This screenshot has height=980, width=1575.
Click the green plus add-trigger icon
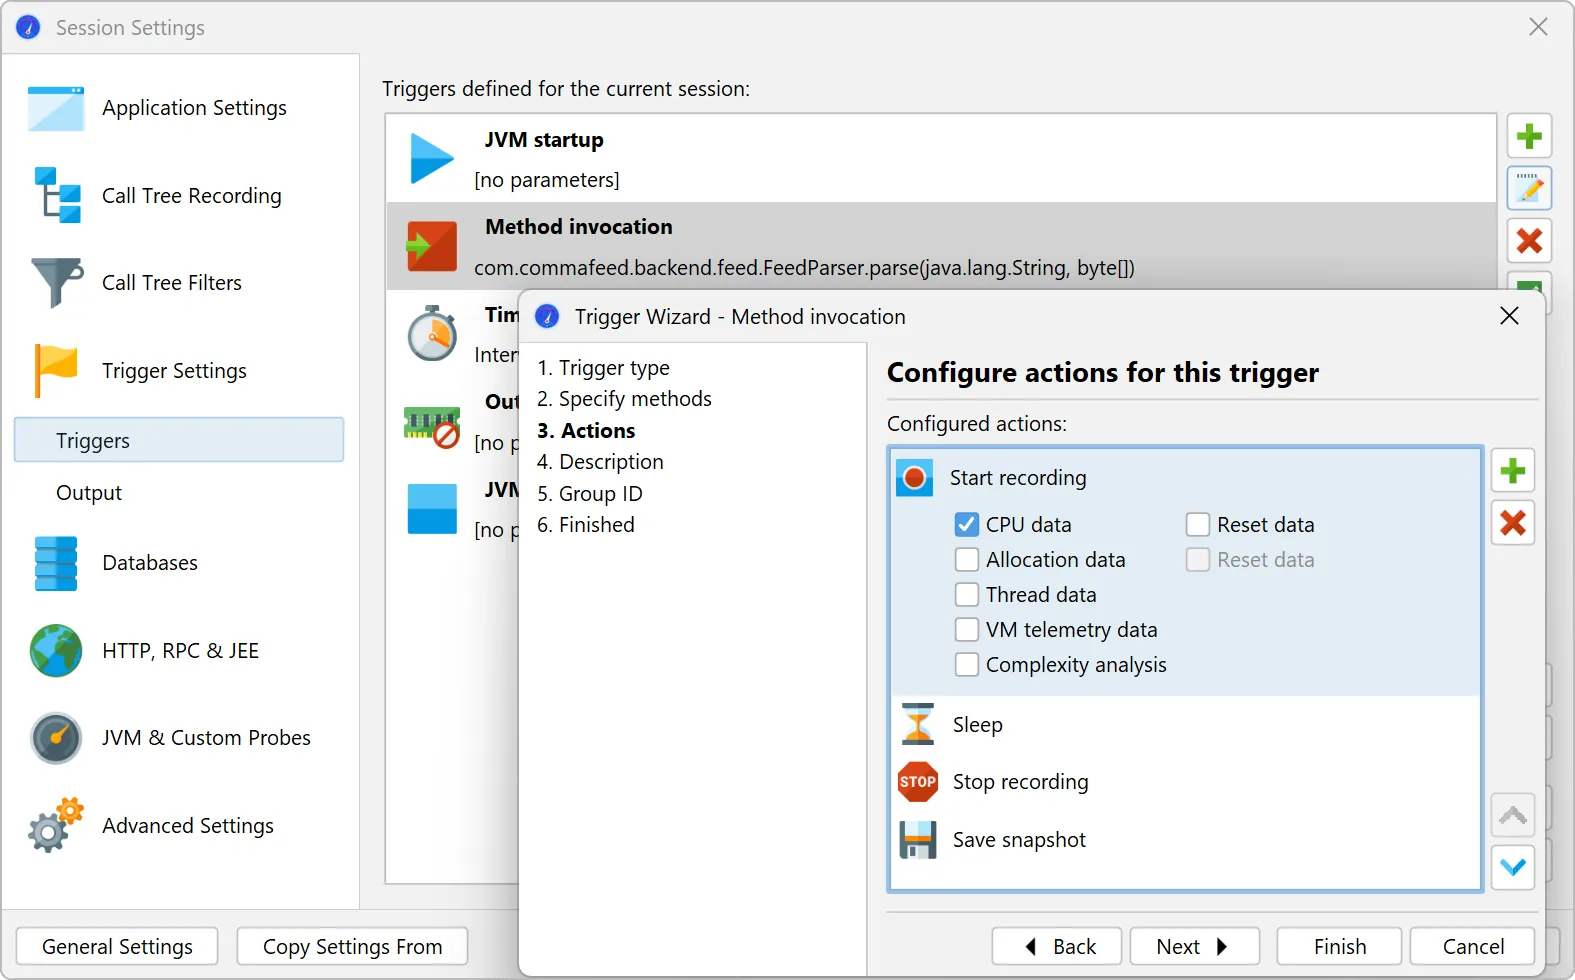tap(1529, 136)
